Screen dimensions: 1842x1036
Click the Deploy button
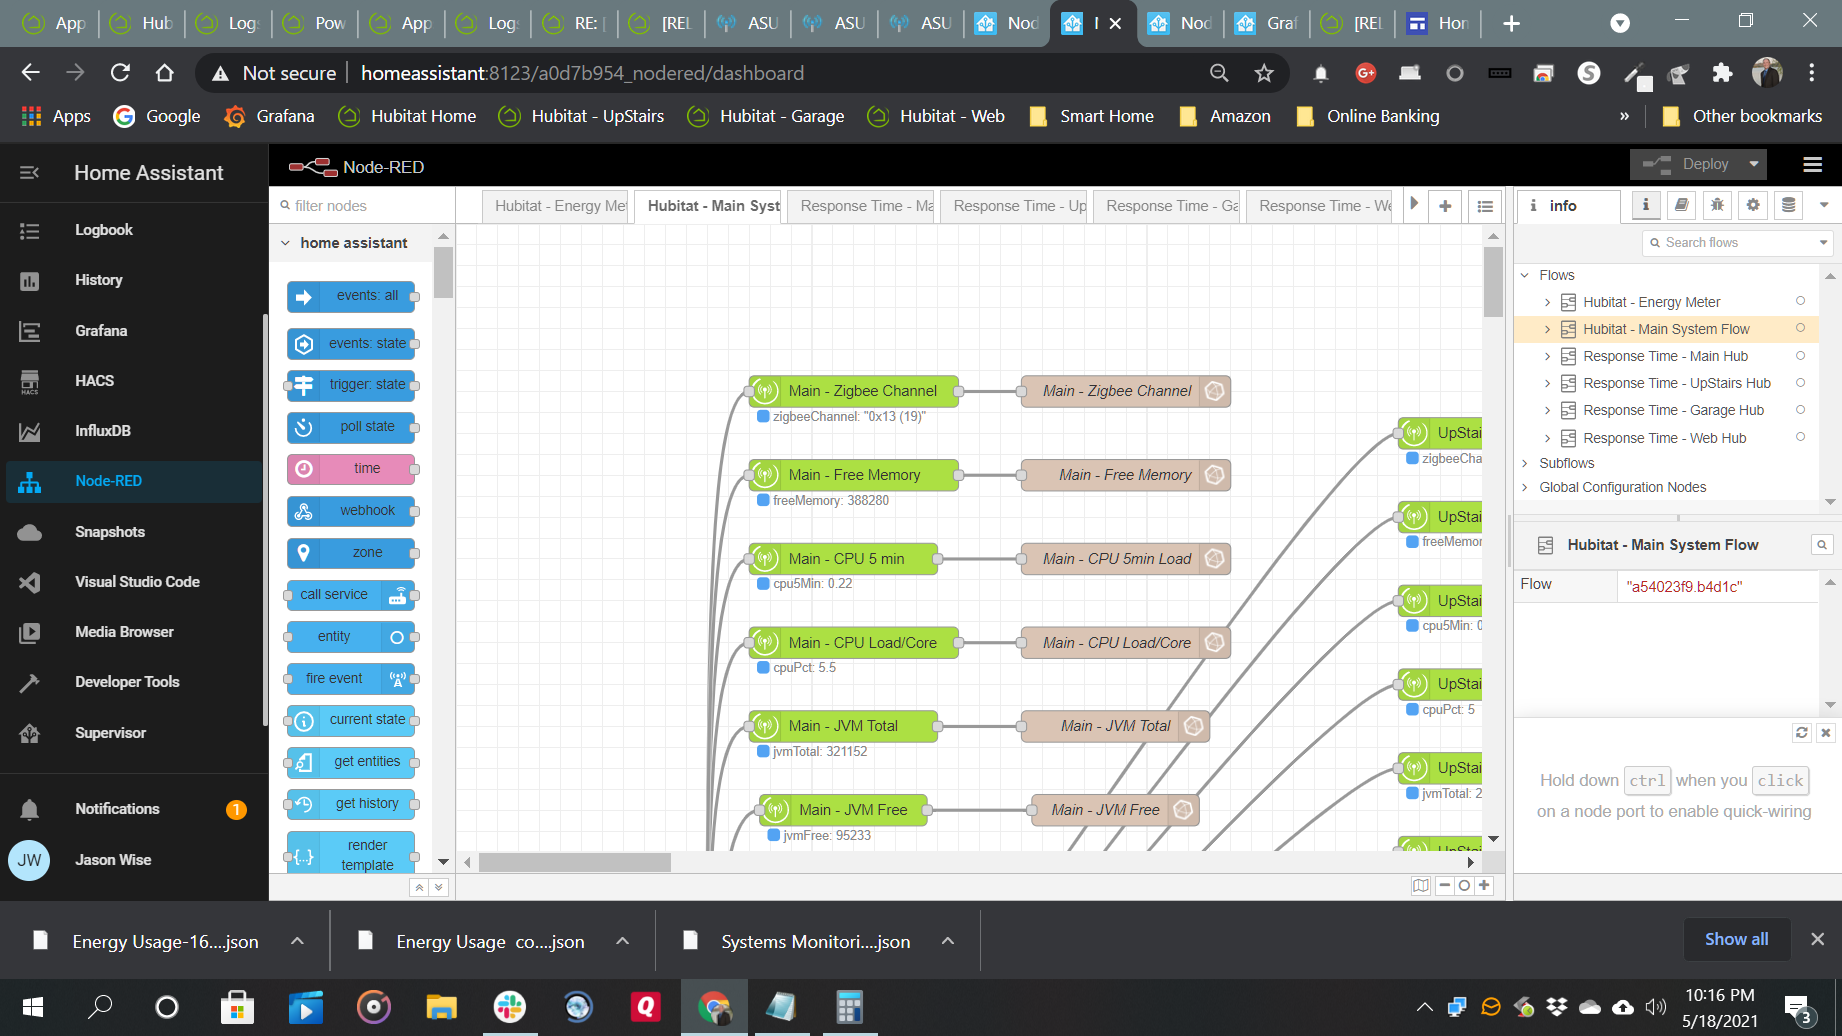(1692, 164)
